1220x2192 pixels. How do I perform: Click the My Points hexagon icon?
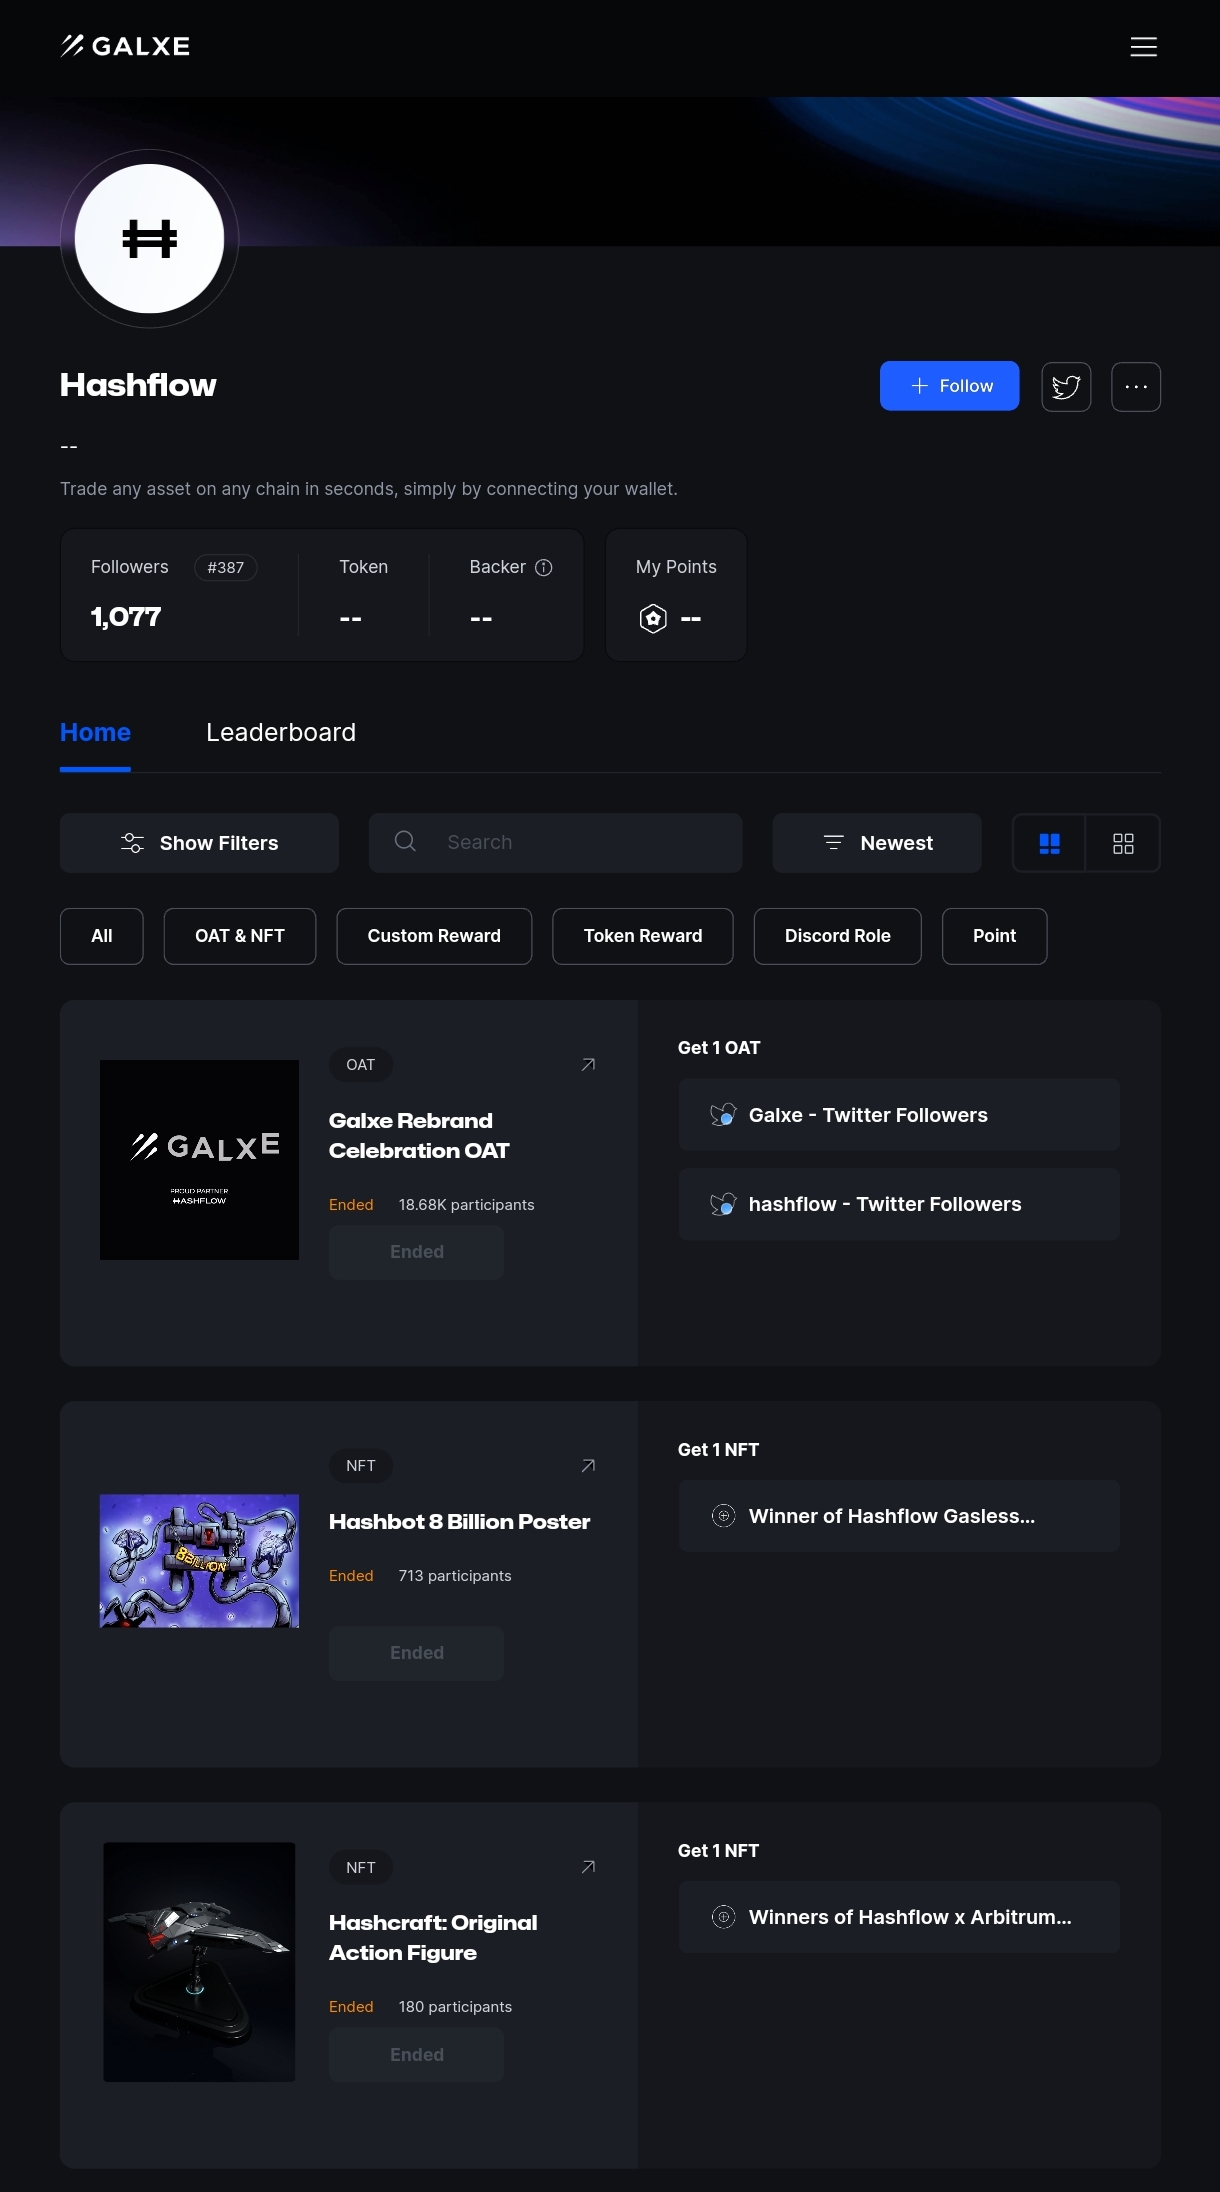[x=653, y=618]
